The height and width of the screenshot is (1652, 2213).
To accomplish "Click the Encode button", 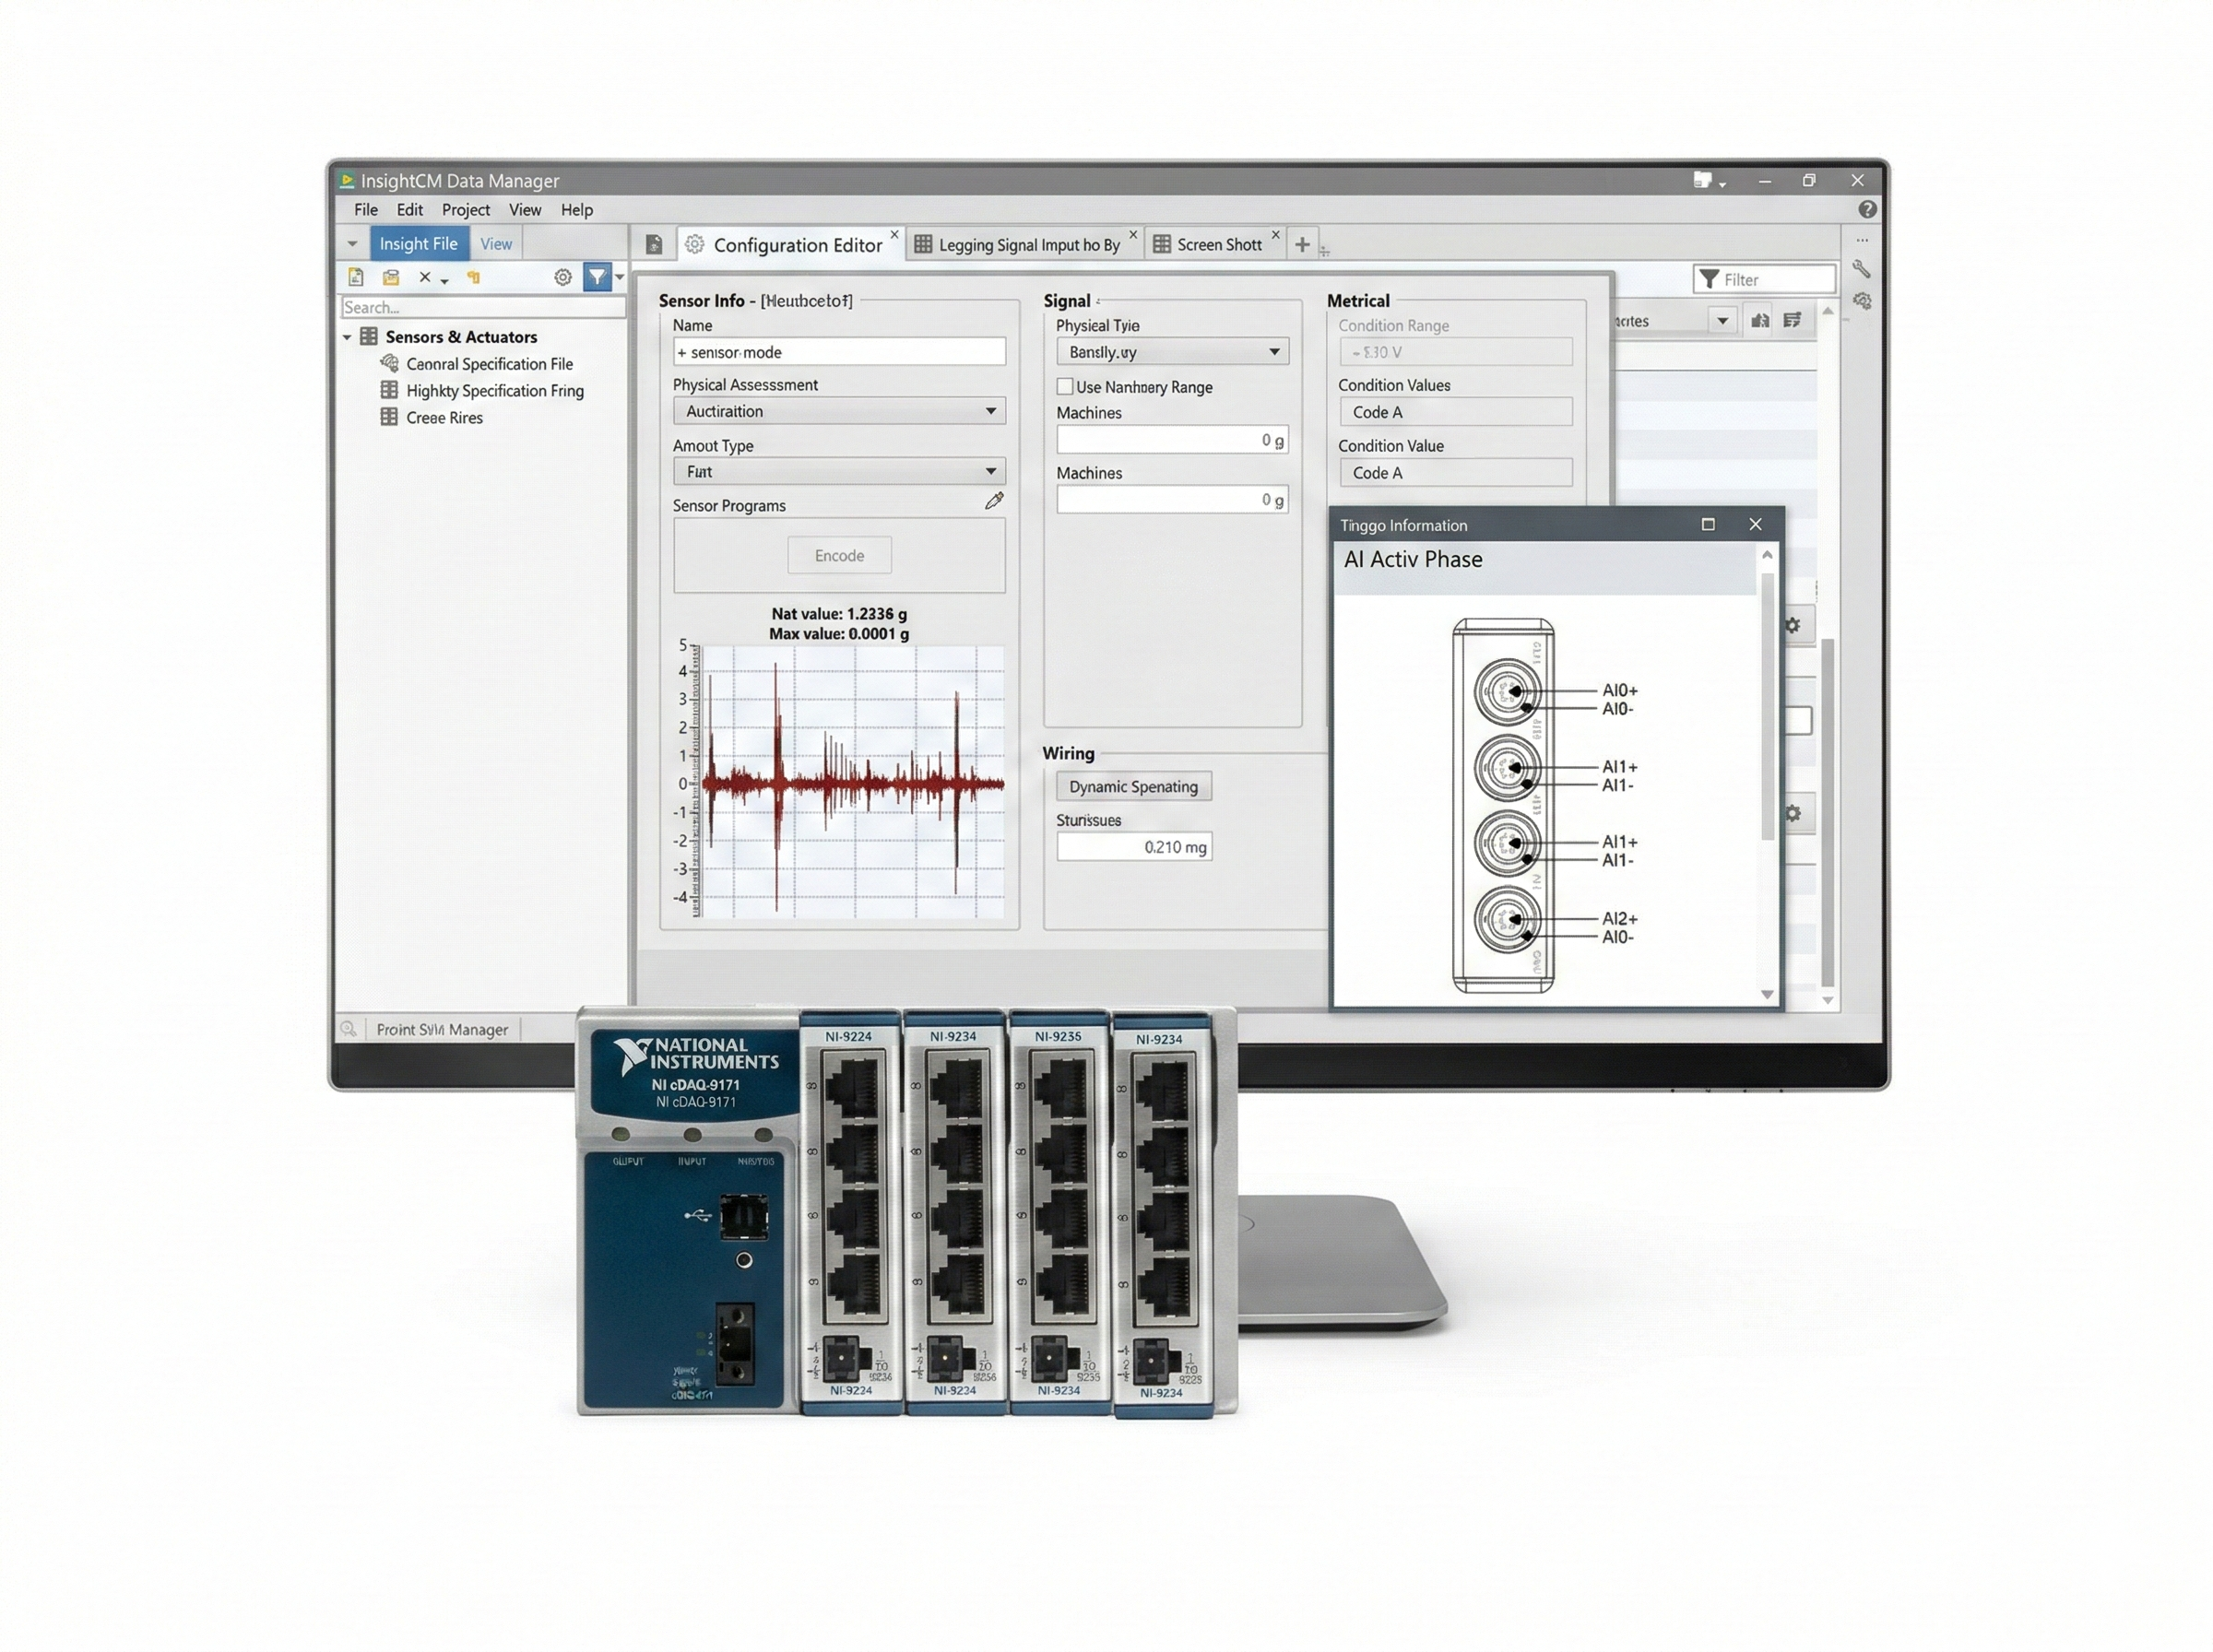I will coord(838,555).
